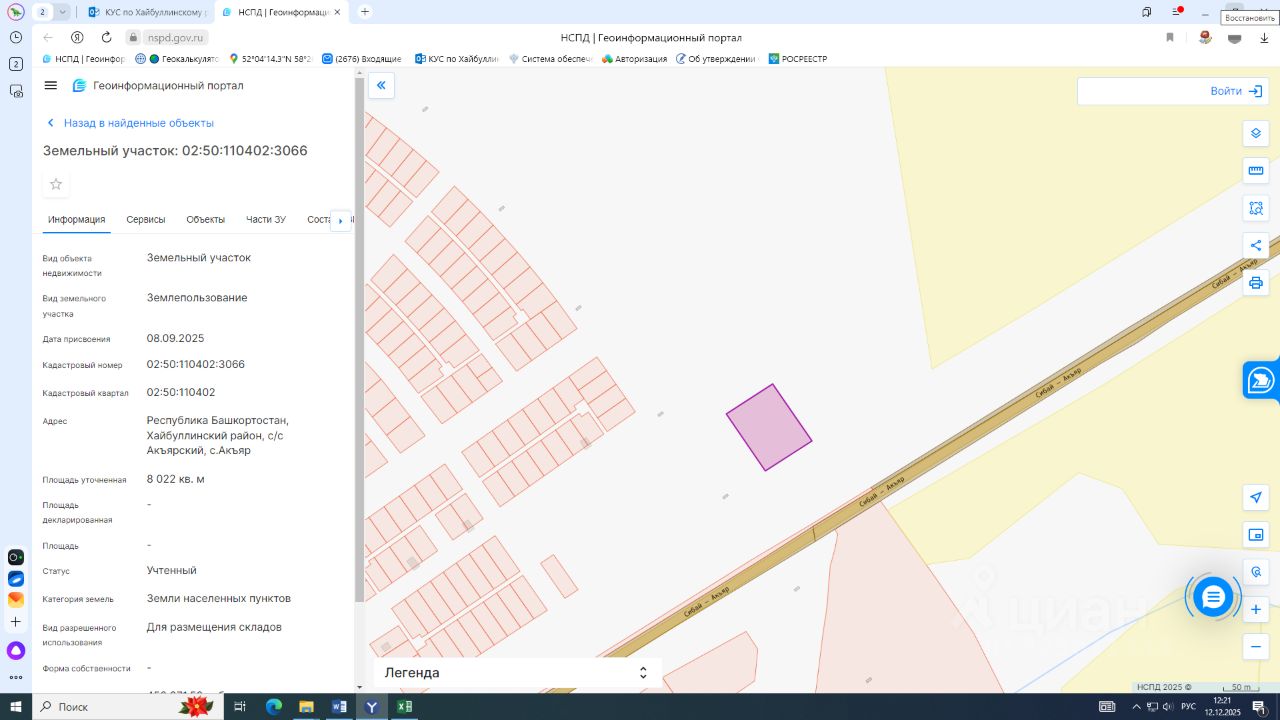The image size is (1280, 720).
Task: Click the assignment date 08.09.2025
Action: (x=175, y=338)
